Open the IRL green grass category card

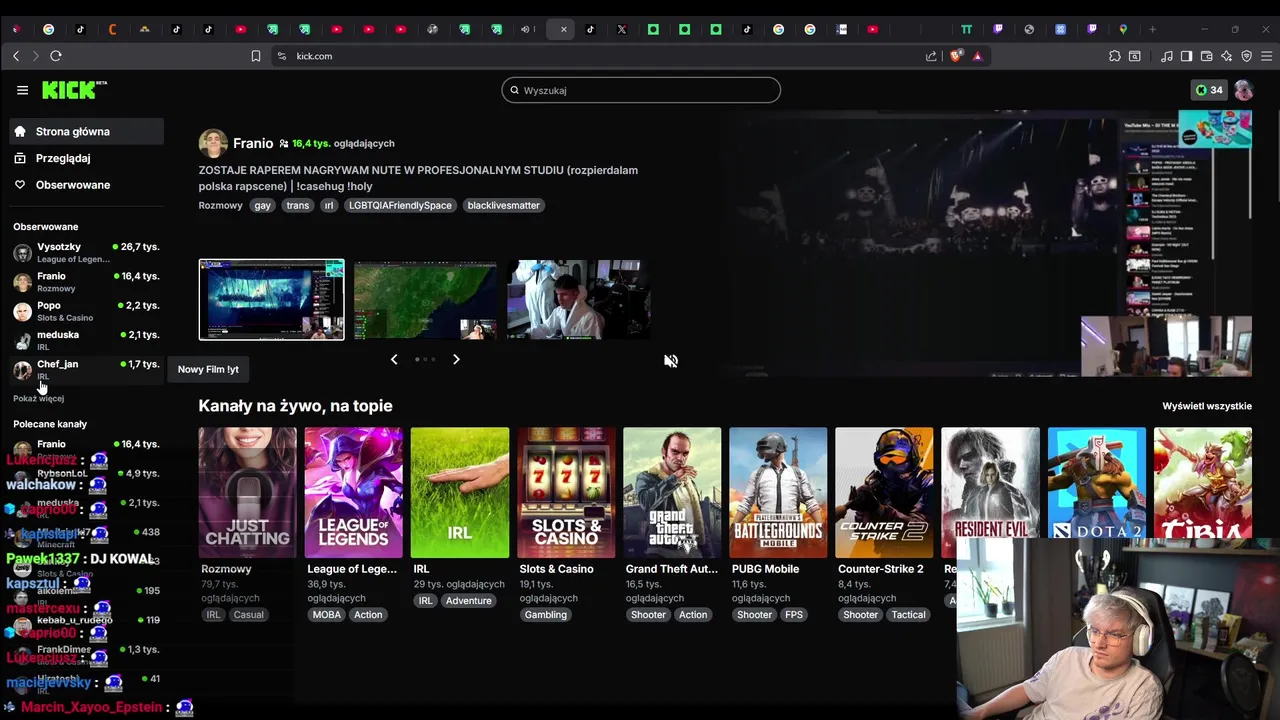[x=459, y=493]
